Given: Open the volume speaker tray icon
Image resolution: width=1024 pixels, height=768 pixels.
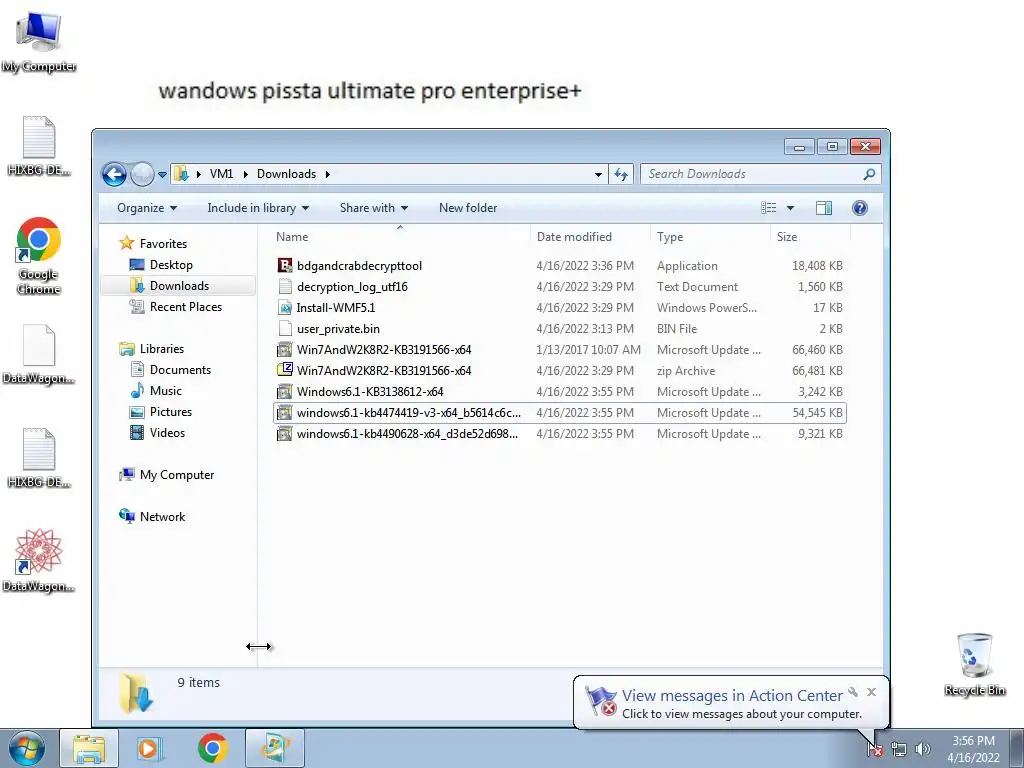Looking at the screenshot, I should pos(922,749).
